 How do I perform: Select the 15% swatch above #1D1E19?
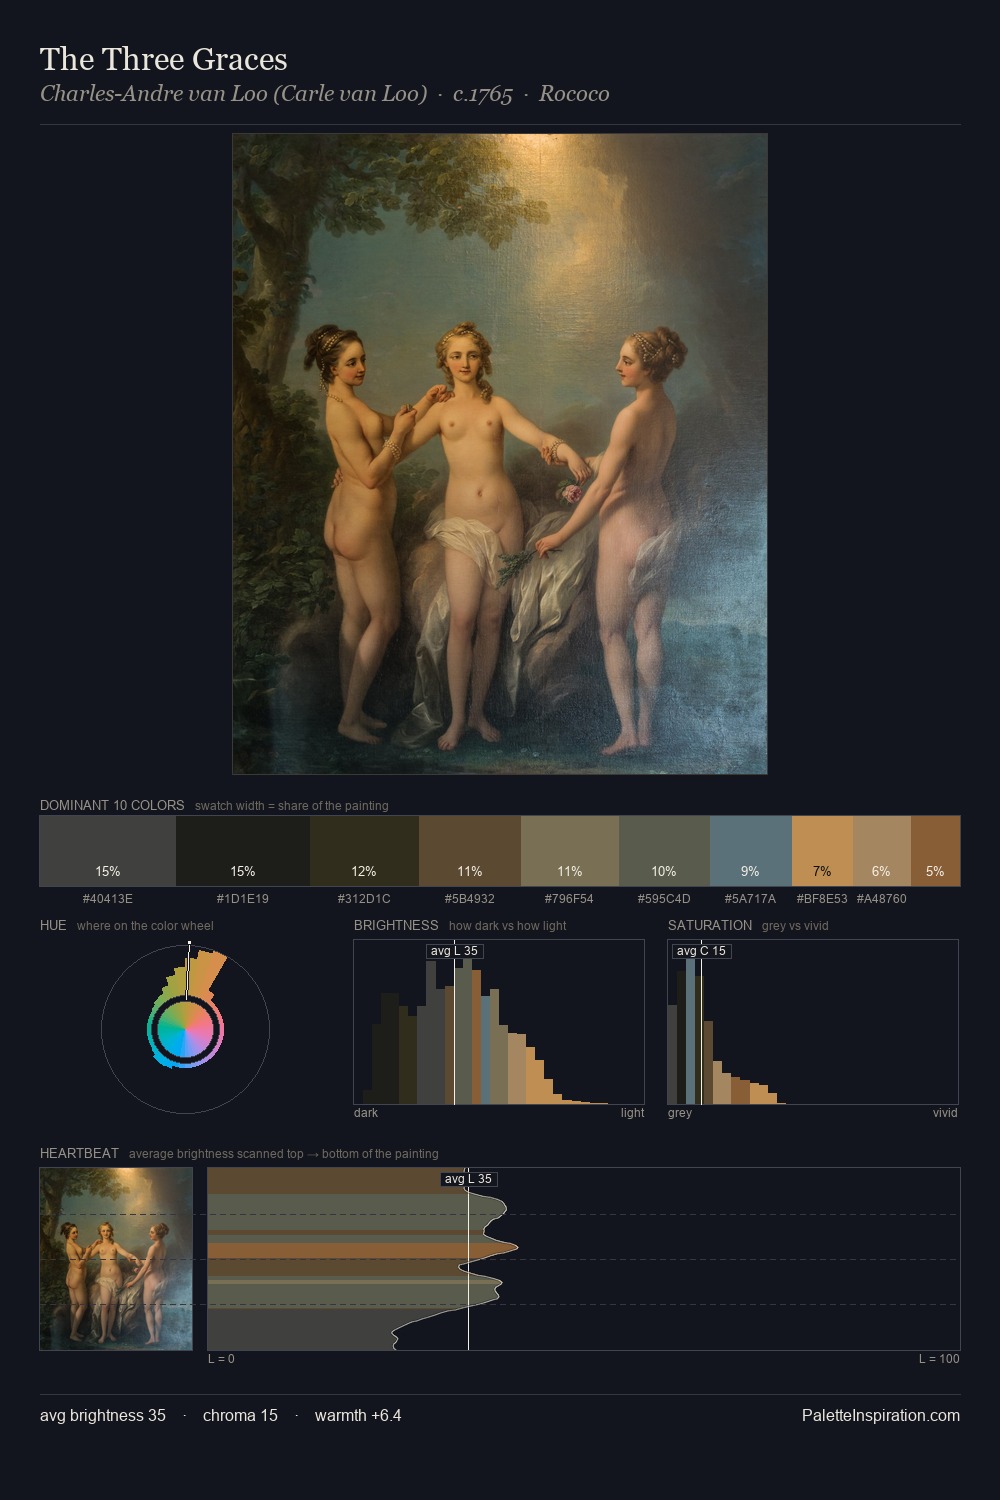pos(243,851)
